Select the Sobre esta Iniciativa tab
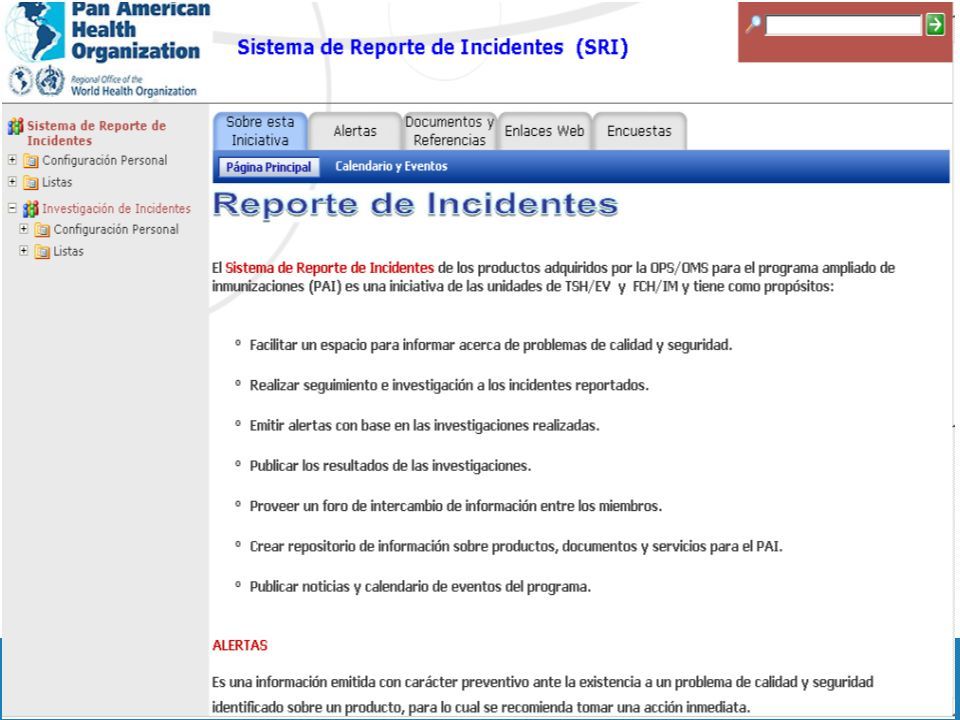This screenshot has height=720, width=960. 260,131
